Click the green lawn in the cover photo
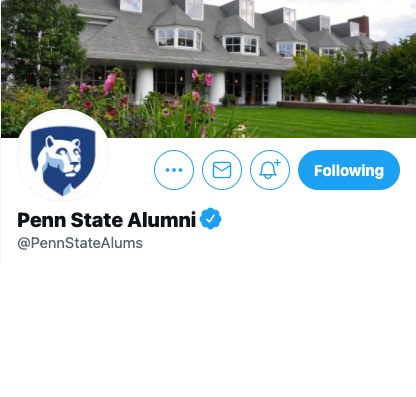The image size is (416, 397). click(317, 122)
